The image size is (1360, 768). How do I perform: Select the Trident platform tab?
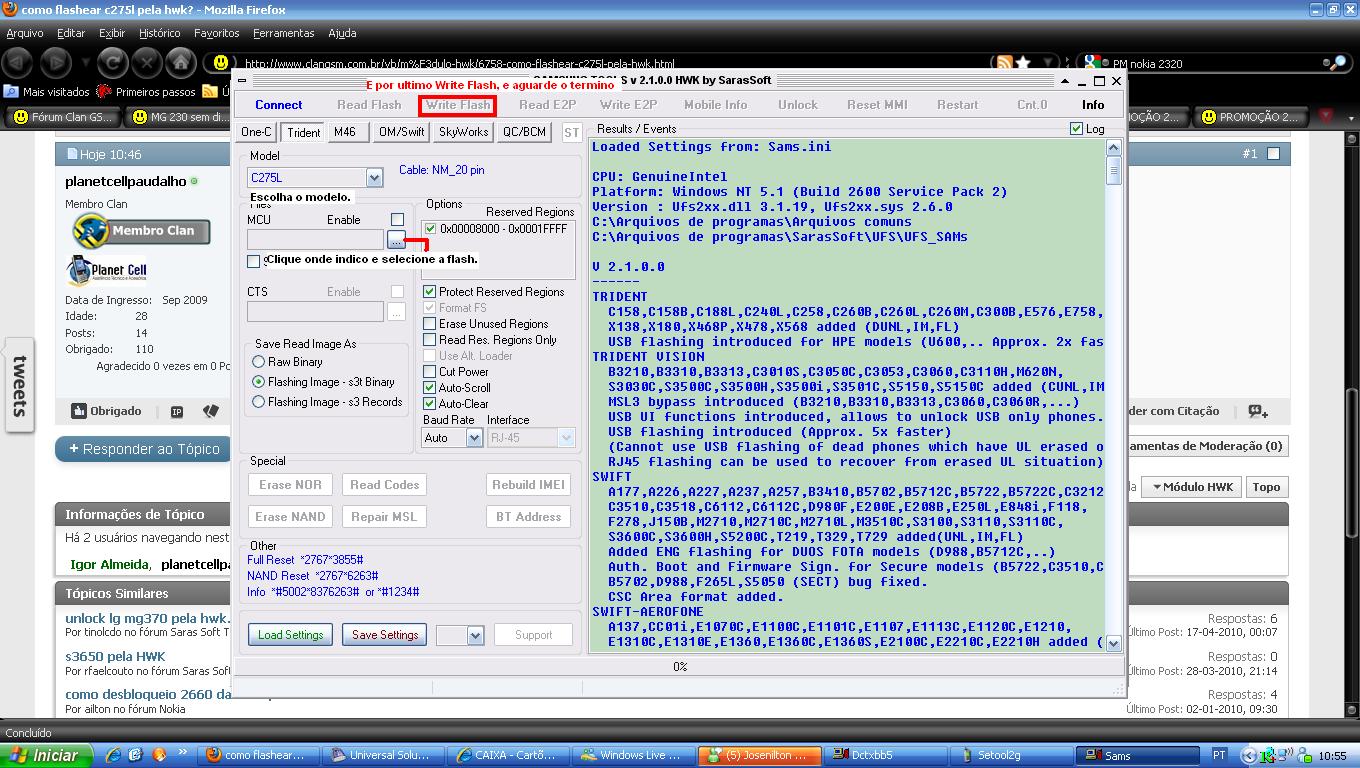coord(303,132)
